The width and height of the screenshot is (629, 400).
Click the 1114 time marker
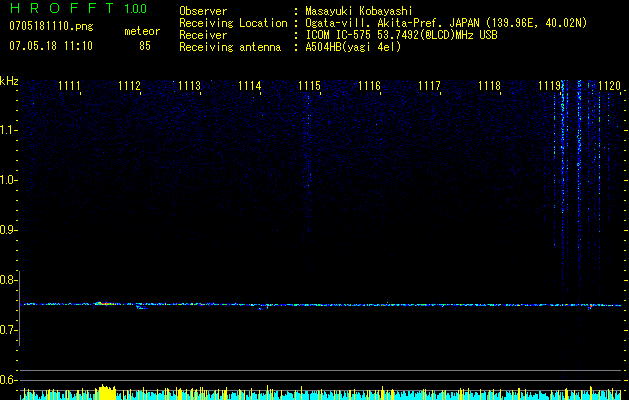click(x=250, y=86)
